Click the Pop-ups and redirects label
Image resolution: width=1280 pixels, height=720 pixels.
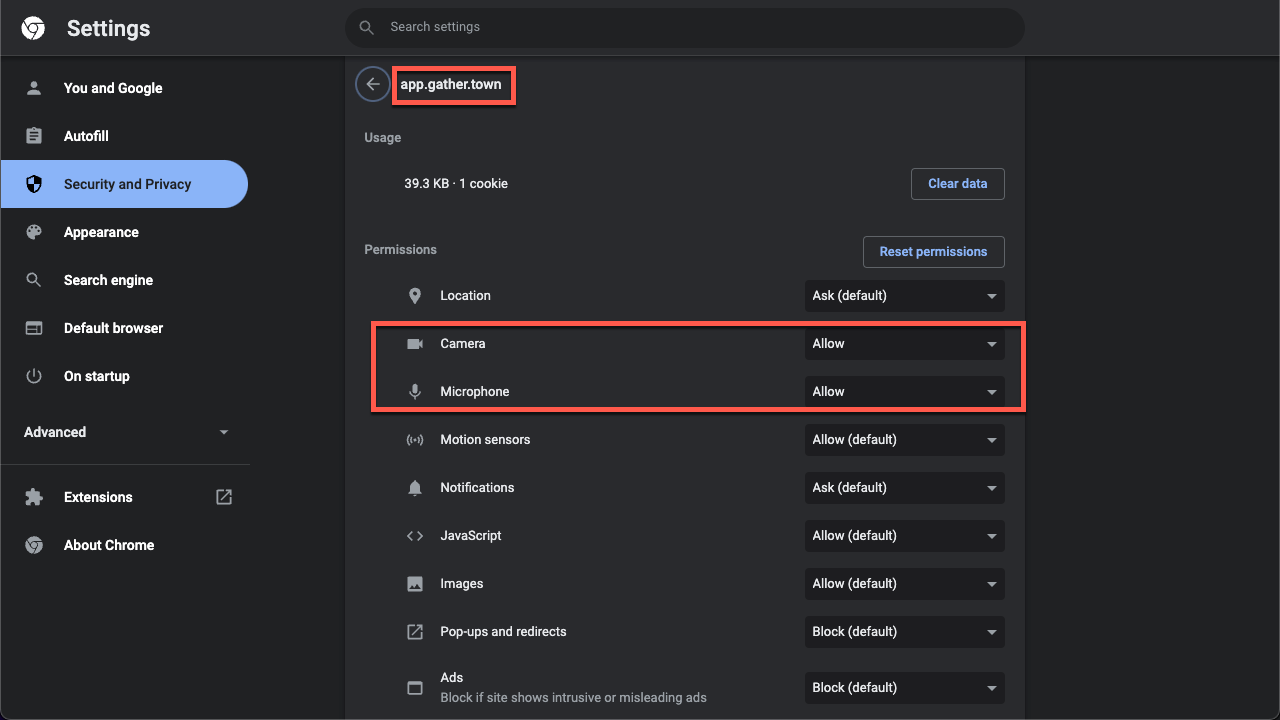(x=503, y=632)
